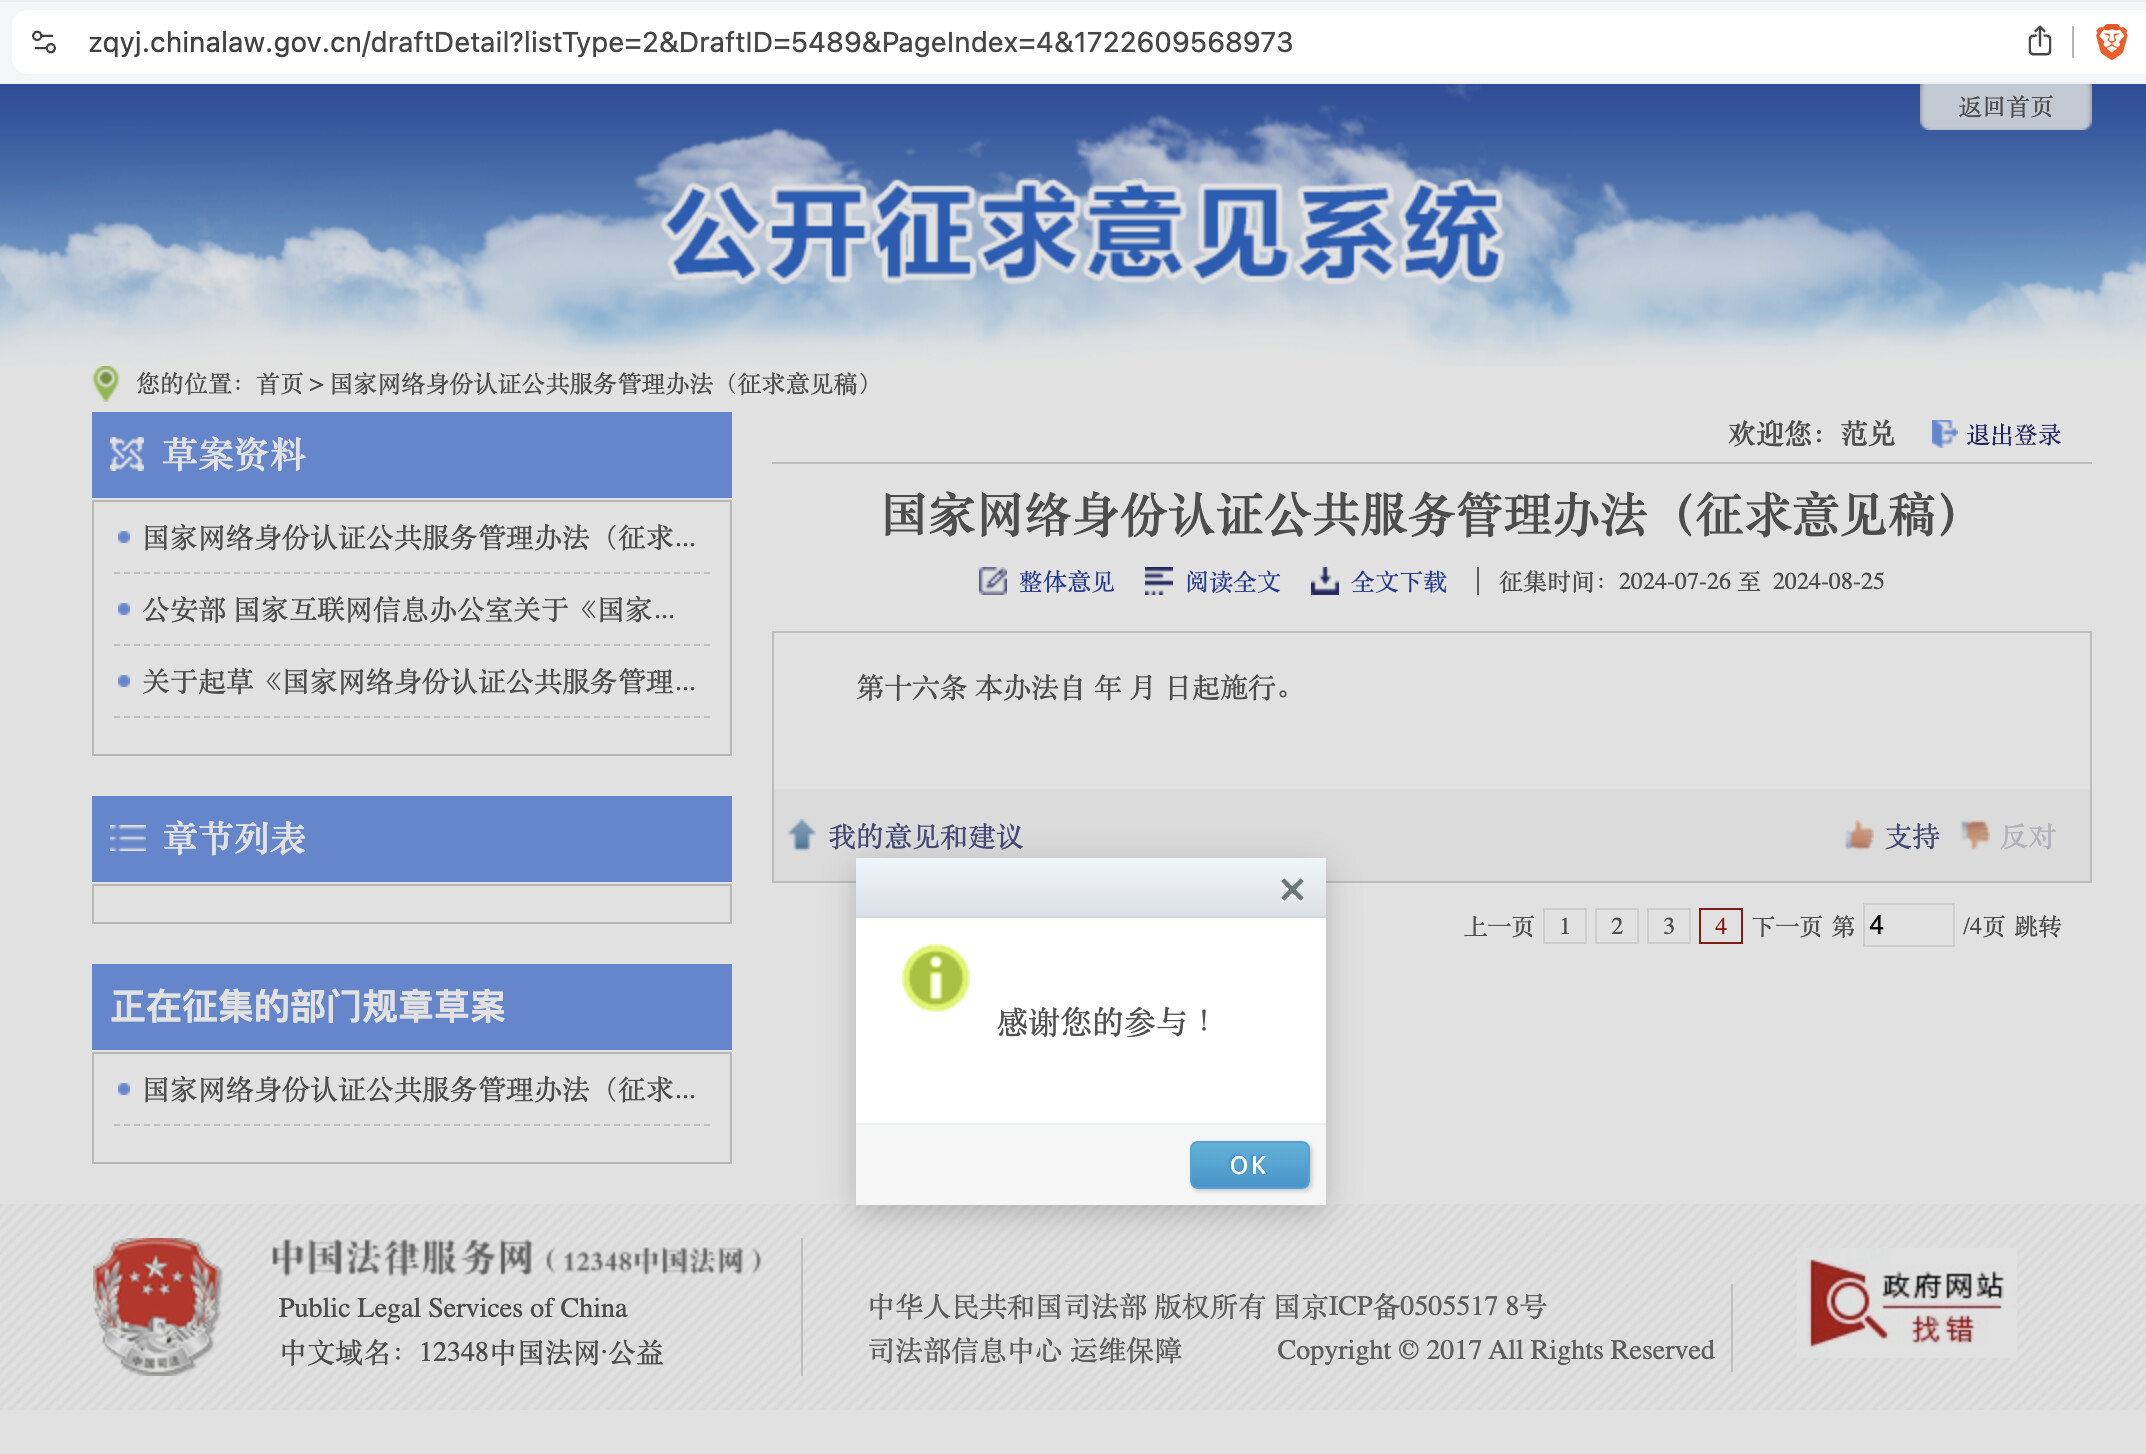Go to page 2 of the draft
This screenshot has height=1454, width=2146.
(1616, 926)
